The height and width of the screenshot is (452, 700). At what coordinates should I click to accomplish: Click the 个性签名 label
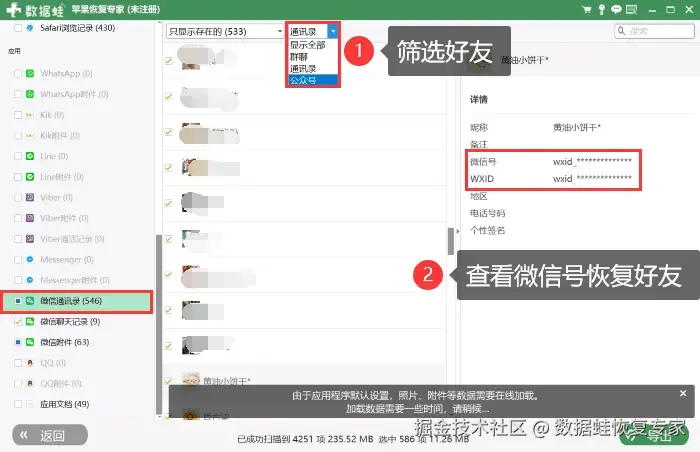pos(488,230)
